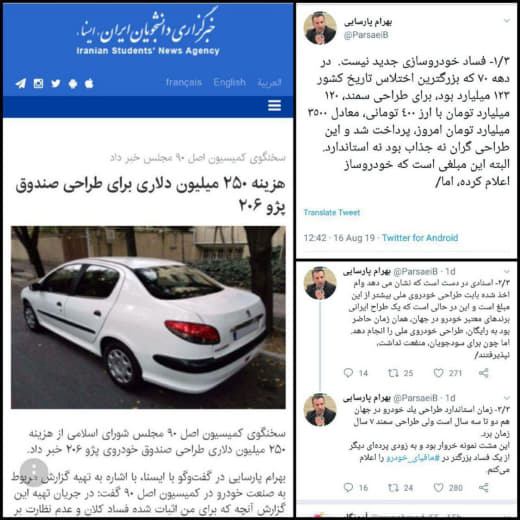Open ISNA's Instagram icon
This screenshot has height=520, width=520.
click(38, 83)
